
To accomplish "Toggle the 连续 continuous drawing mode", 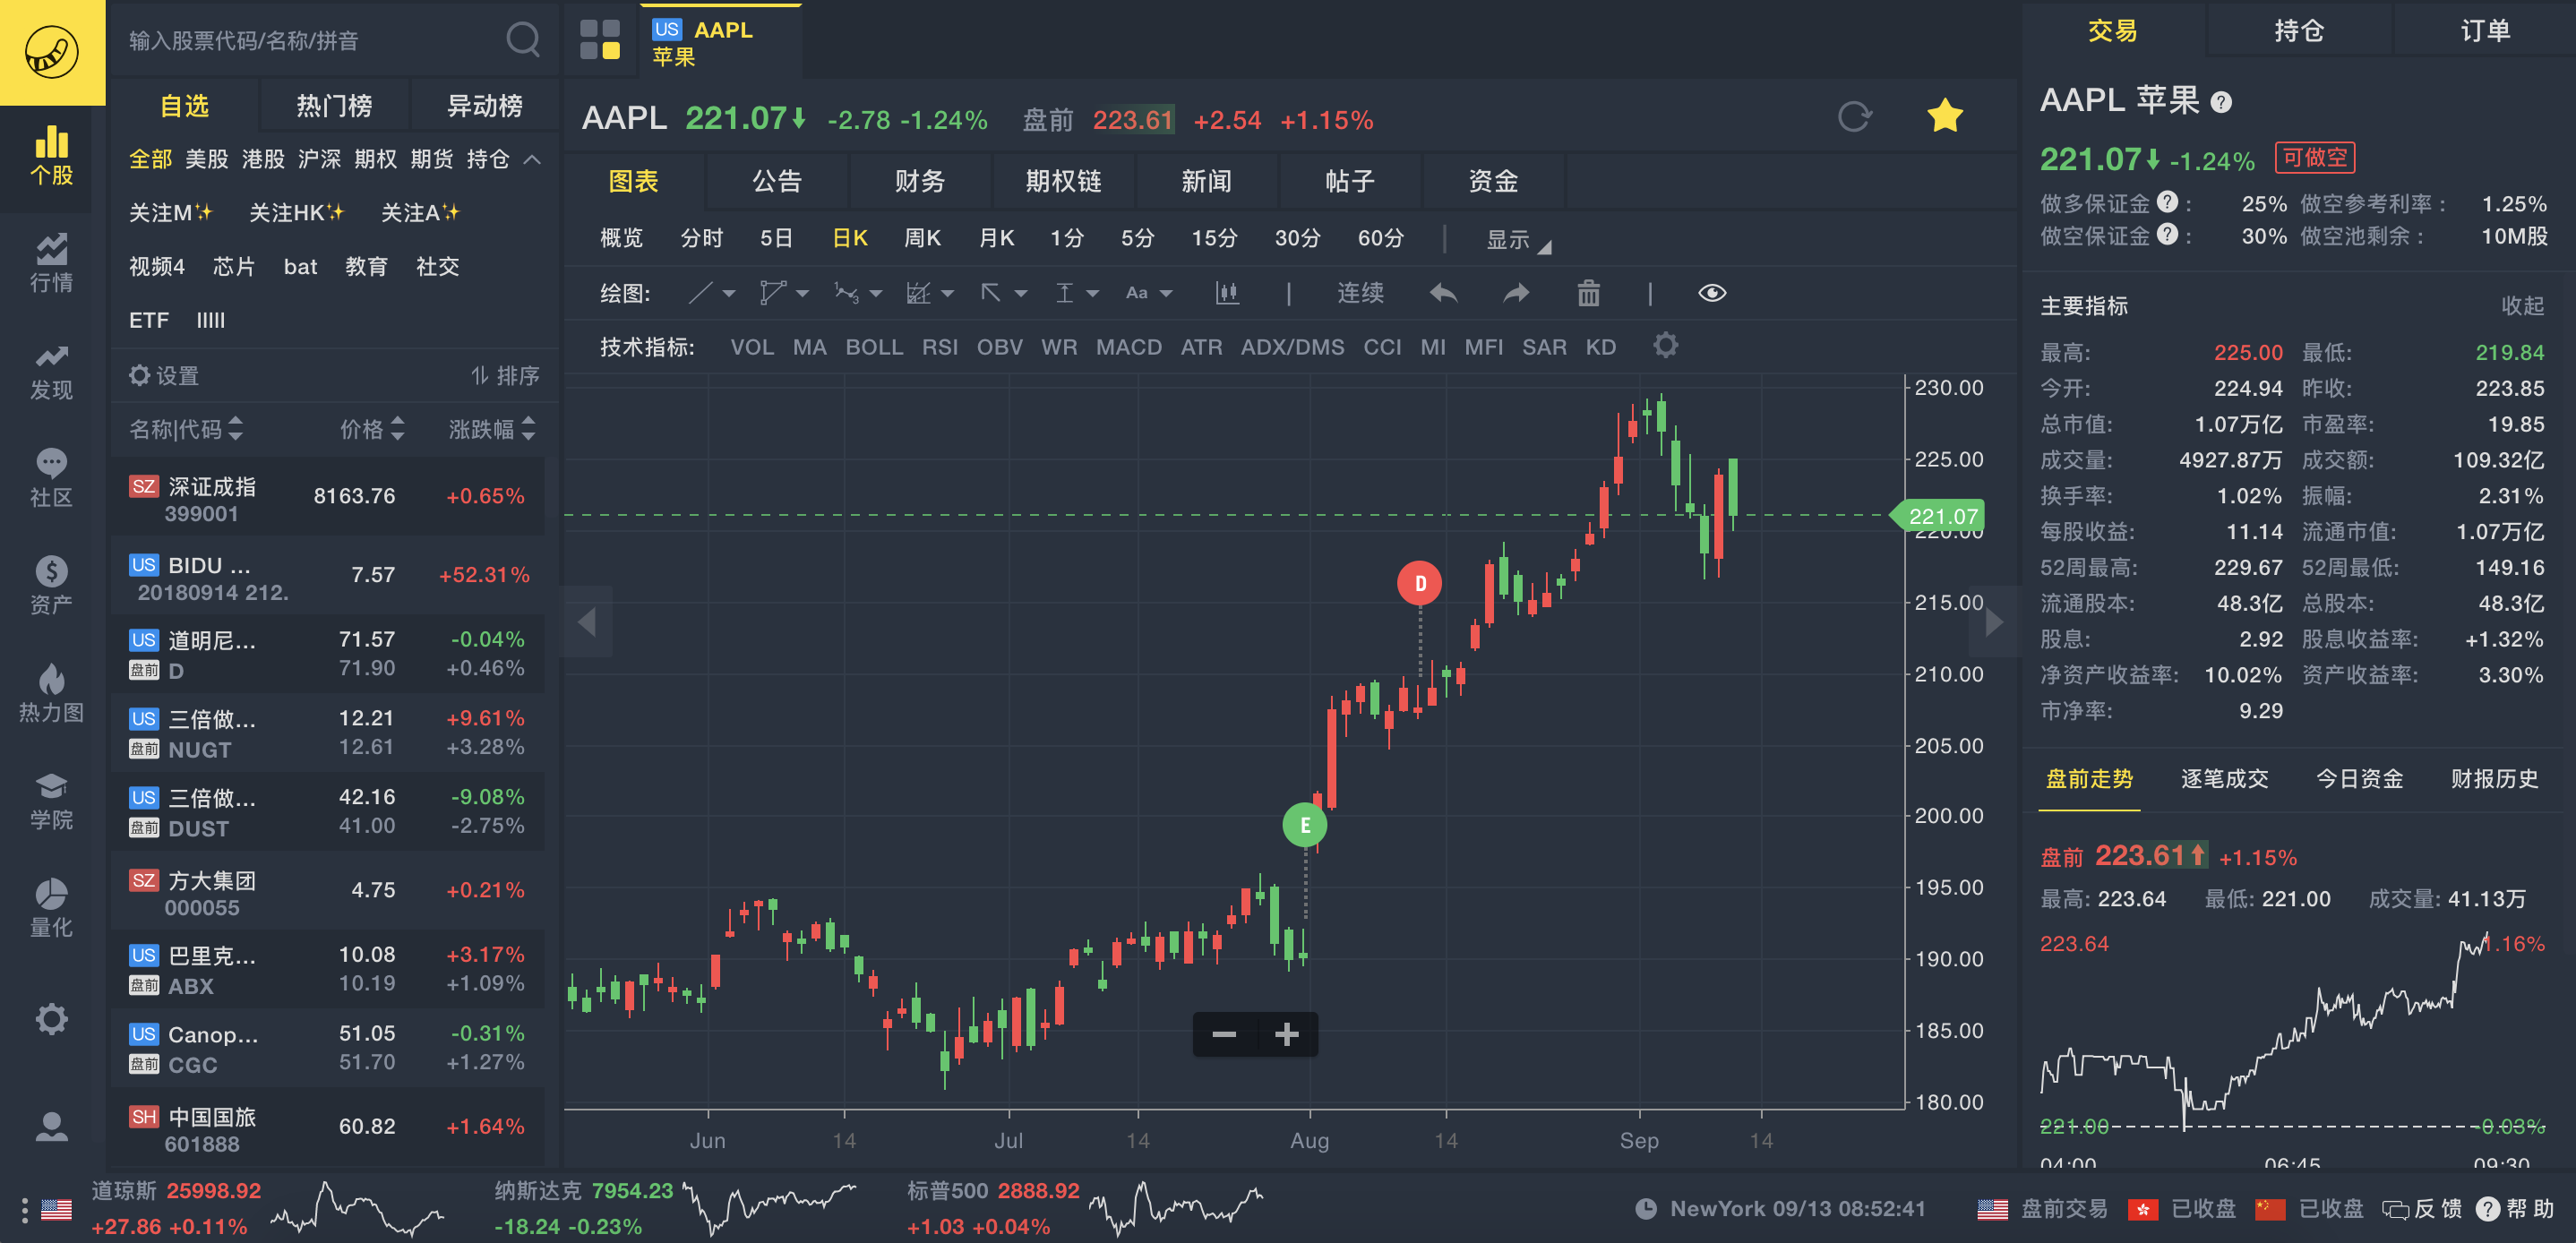I will pos(1360,293).
